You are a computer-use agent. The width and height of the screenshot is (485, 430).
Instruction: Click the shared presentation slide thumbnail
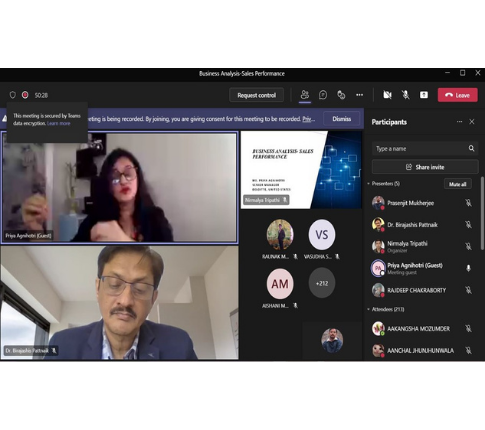click(x=301, y=170)
